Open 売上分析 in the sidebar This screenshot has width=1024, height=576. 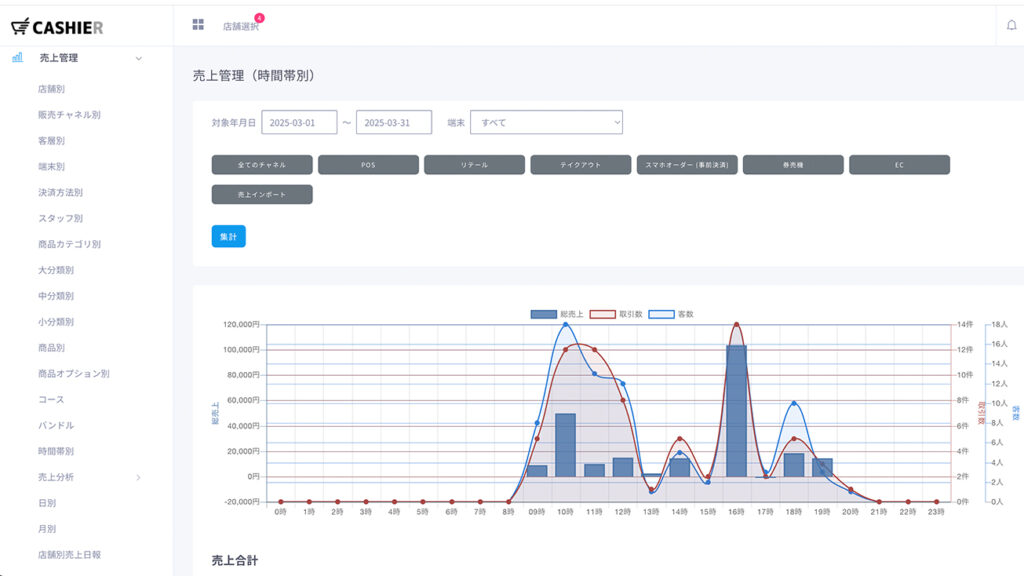[56, 477]
